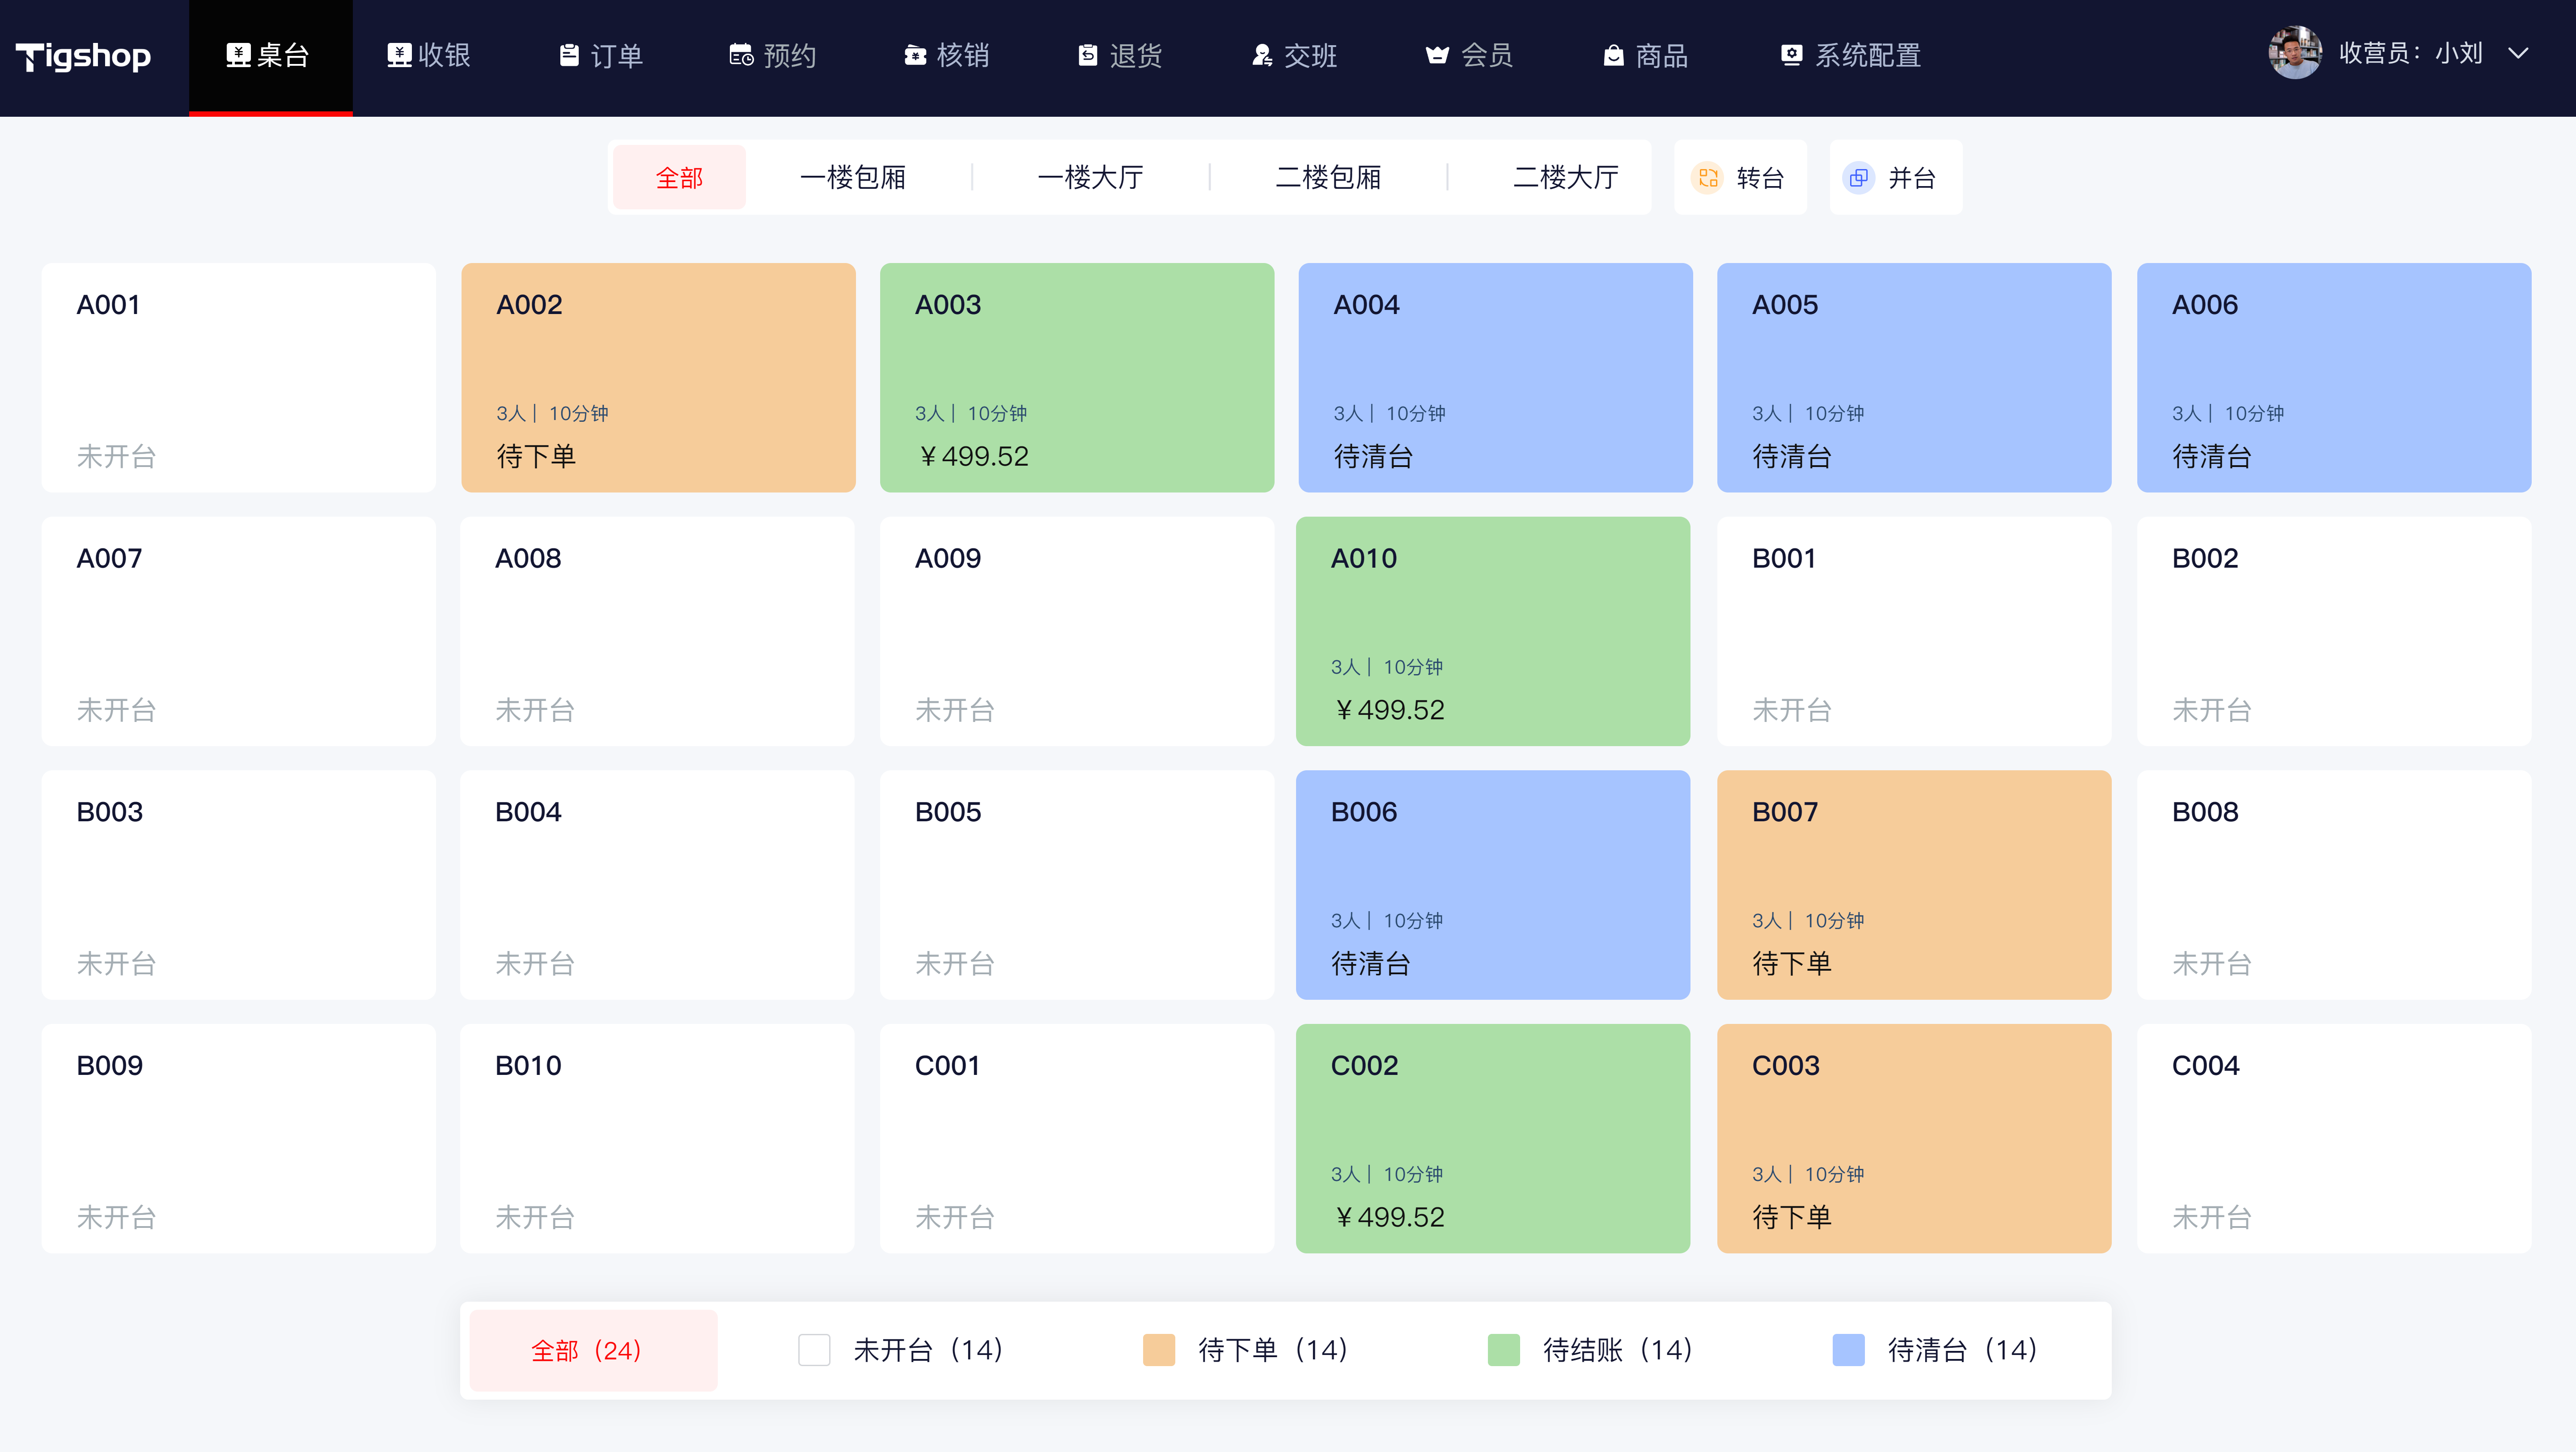Open table card C001
This screenshot has height=1452, width=2576.
[1077, 1139]
